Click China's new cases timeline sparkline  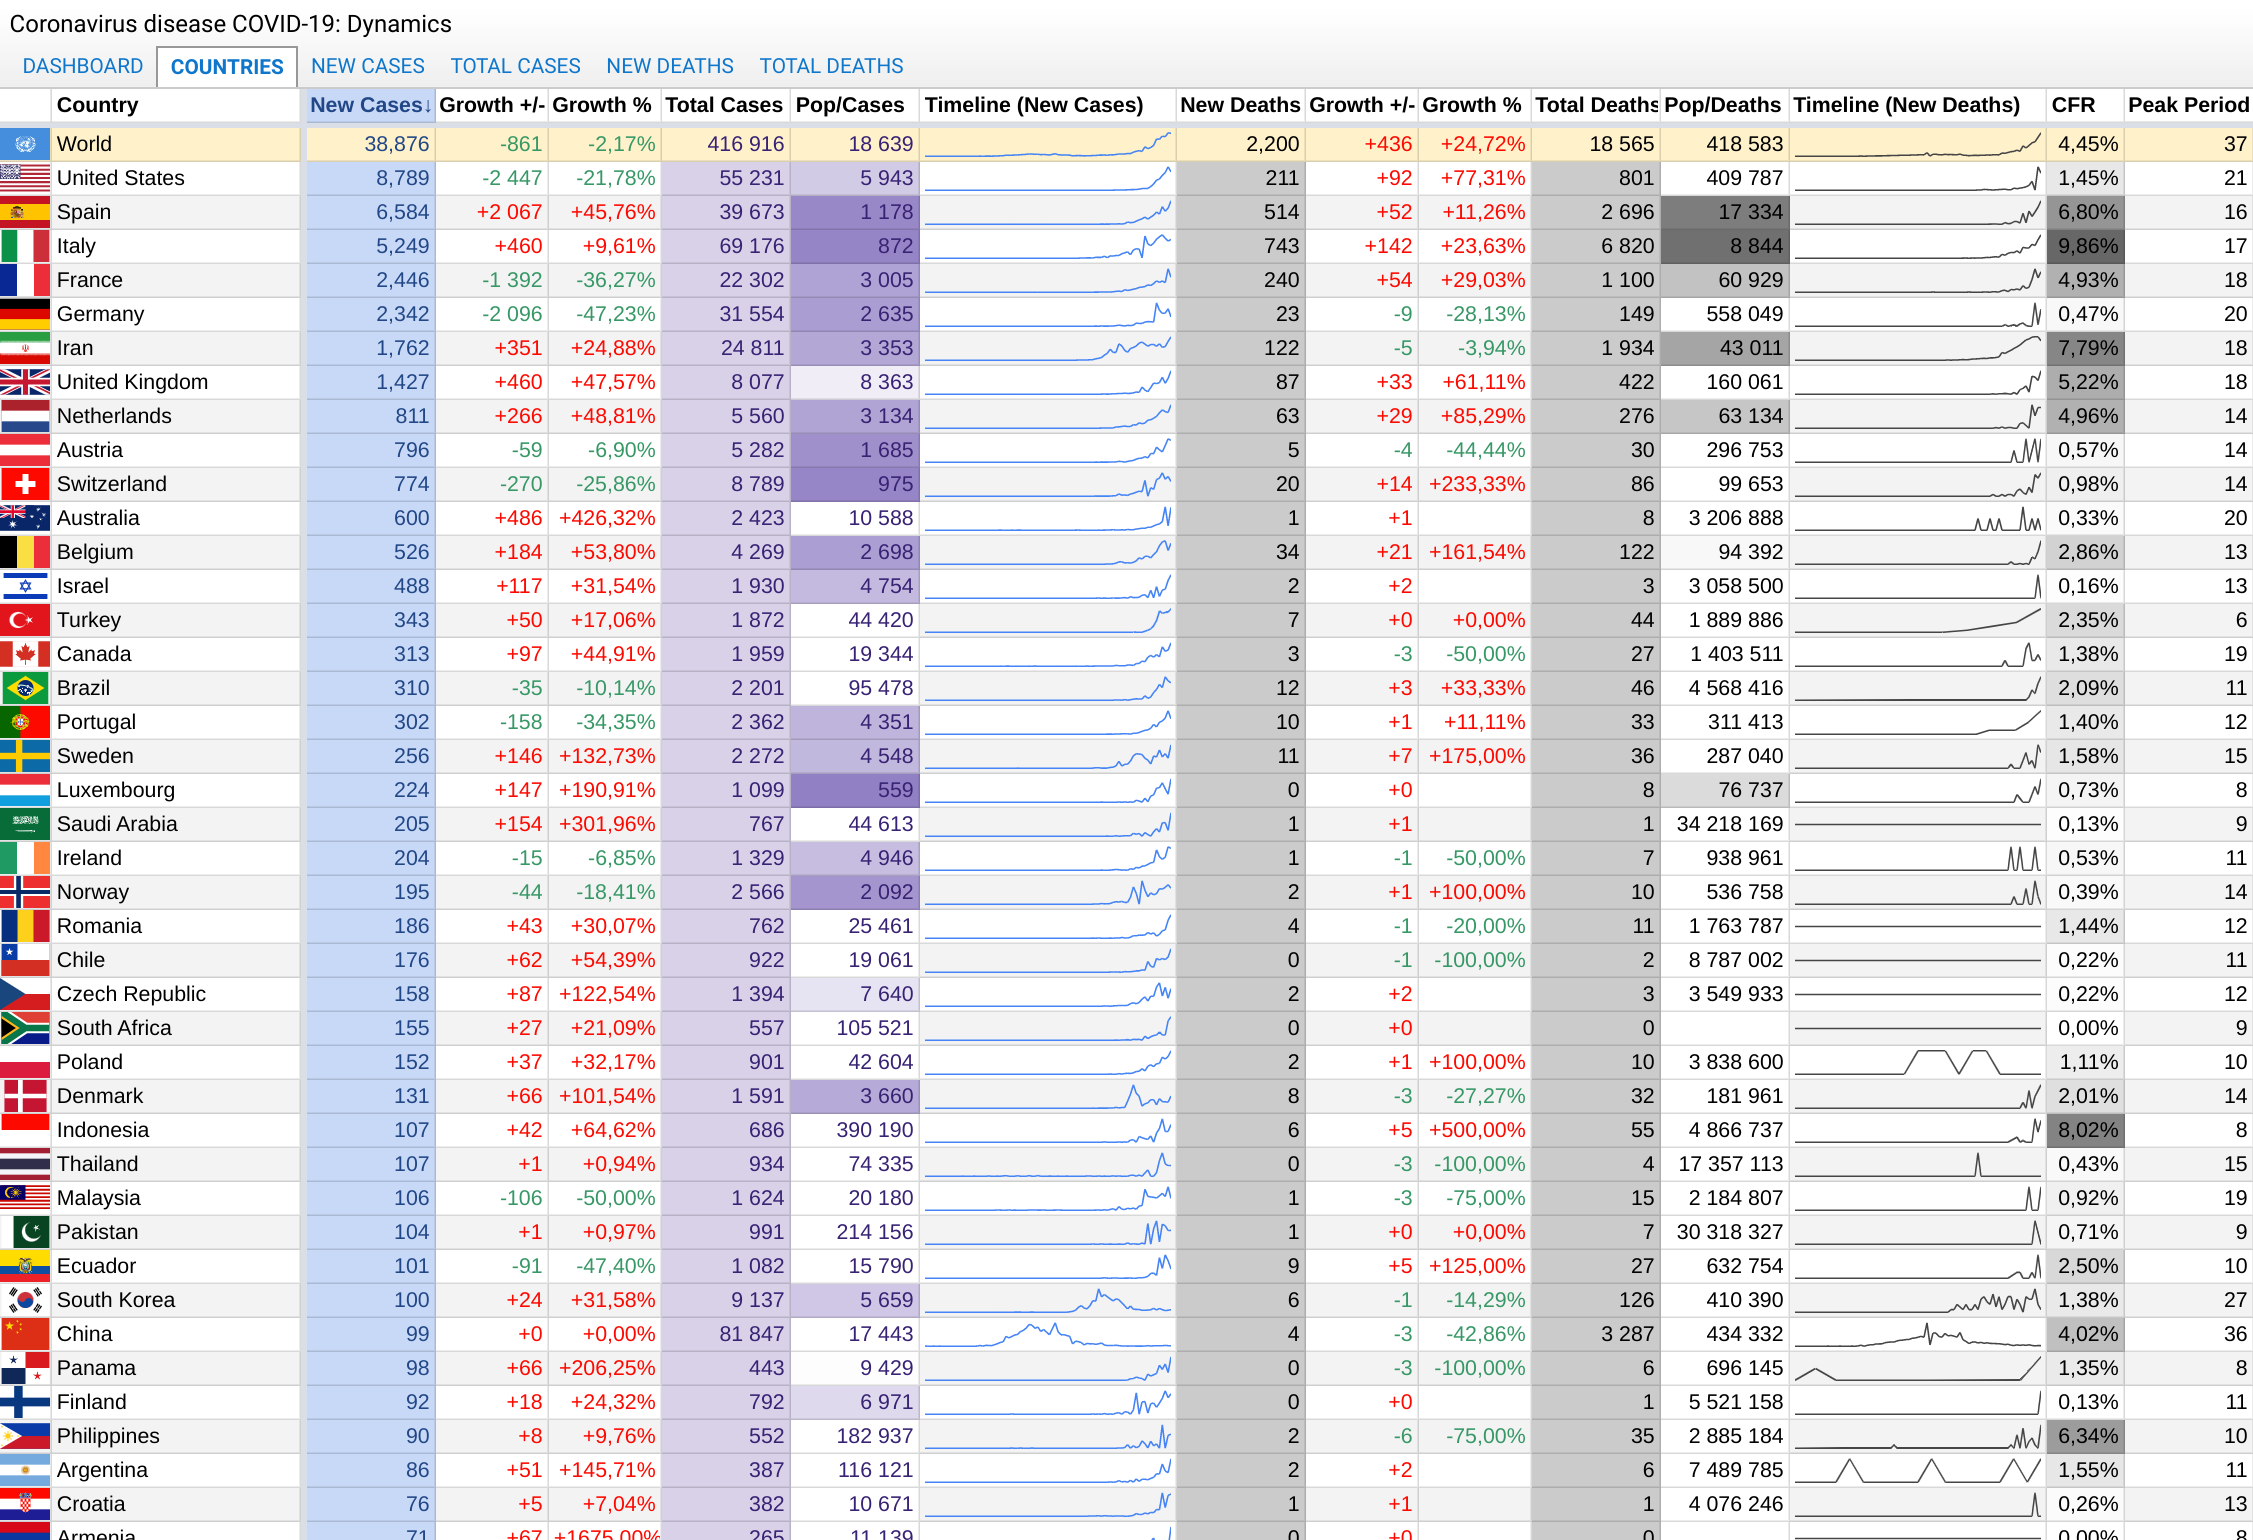(1047, 1334)
